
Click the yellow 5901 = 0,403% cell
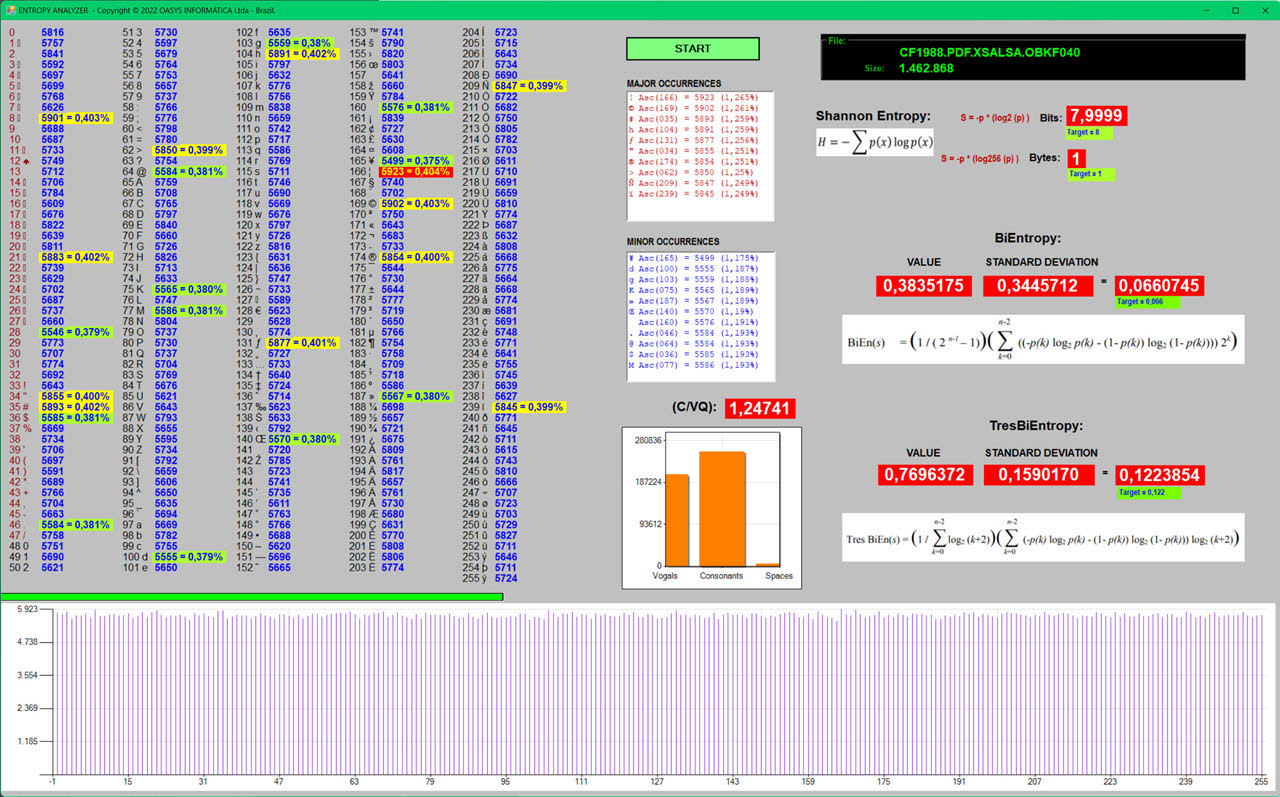(76, 118)
